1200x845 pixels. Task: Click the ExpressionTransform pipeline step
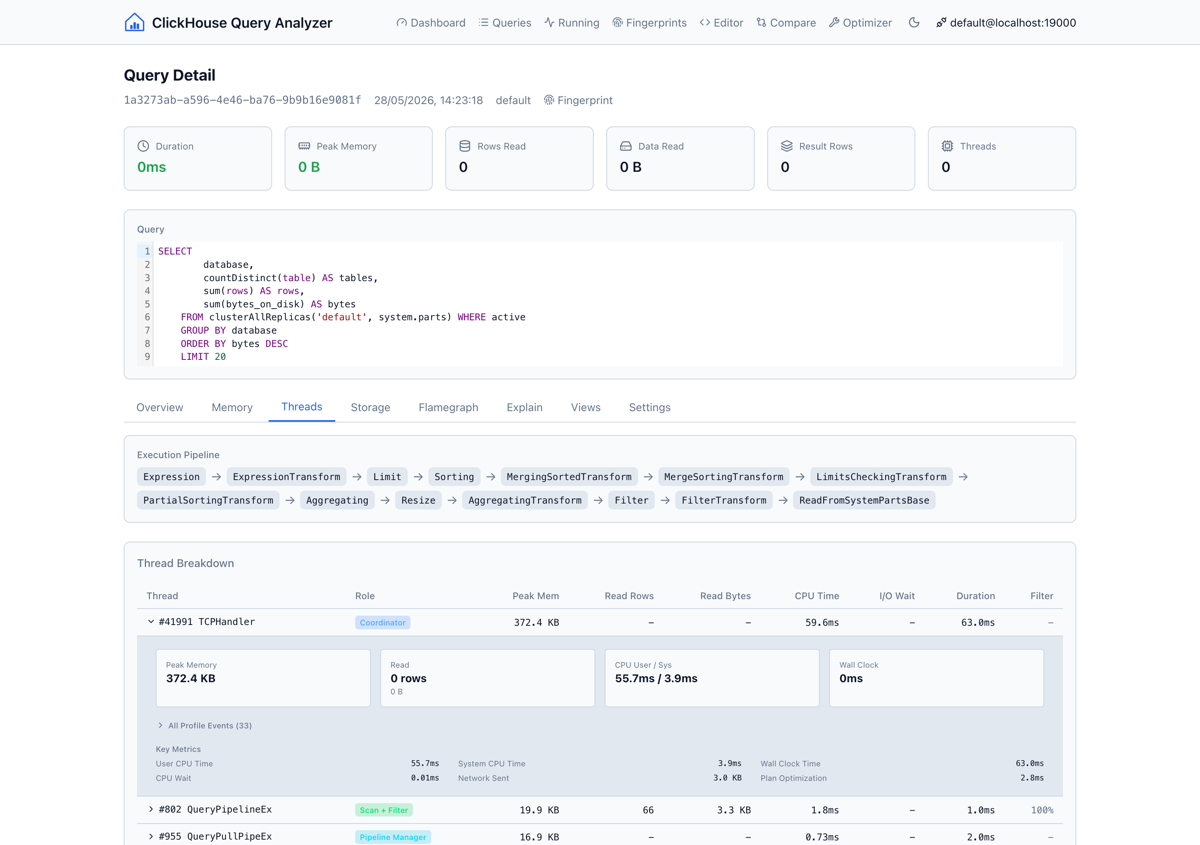pyautogui.click(x=287, y=477)
